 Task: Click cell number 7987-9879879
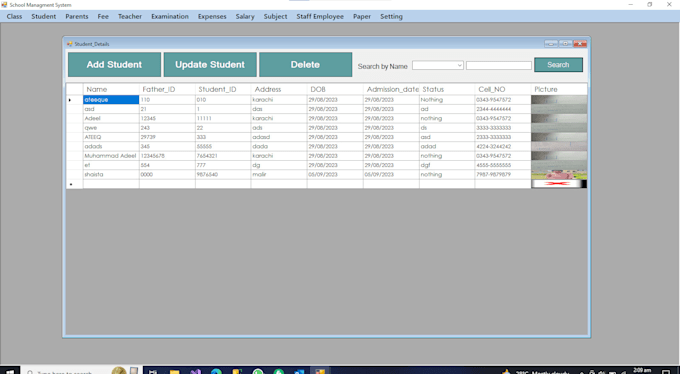click(x=503, y=174)
